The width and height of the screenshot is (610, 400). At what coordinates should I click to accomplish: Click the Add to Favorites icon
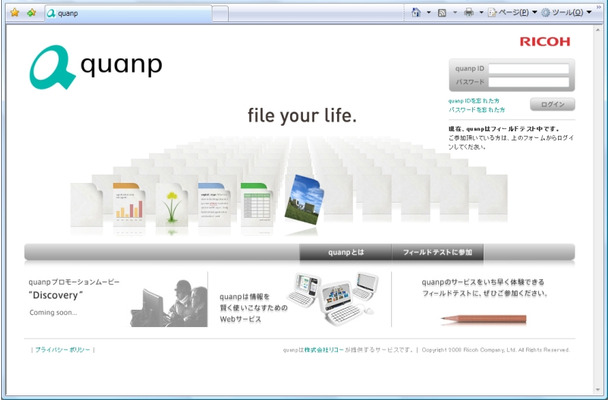click(x=32, y=13)
